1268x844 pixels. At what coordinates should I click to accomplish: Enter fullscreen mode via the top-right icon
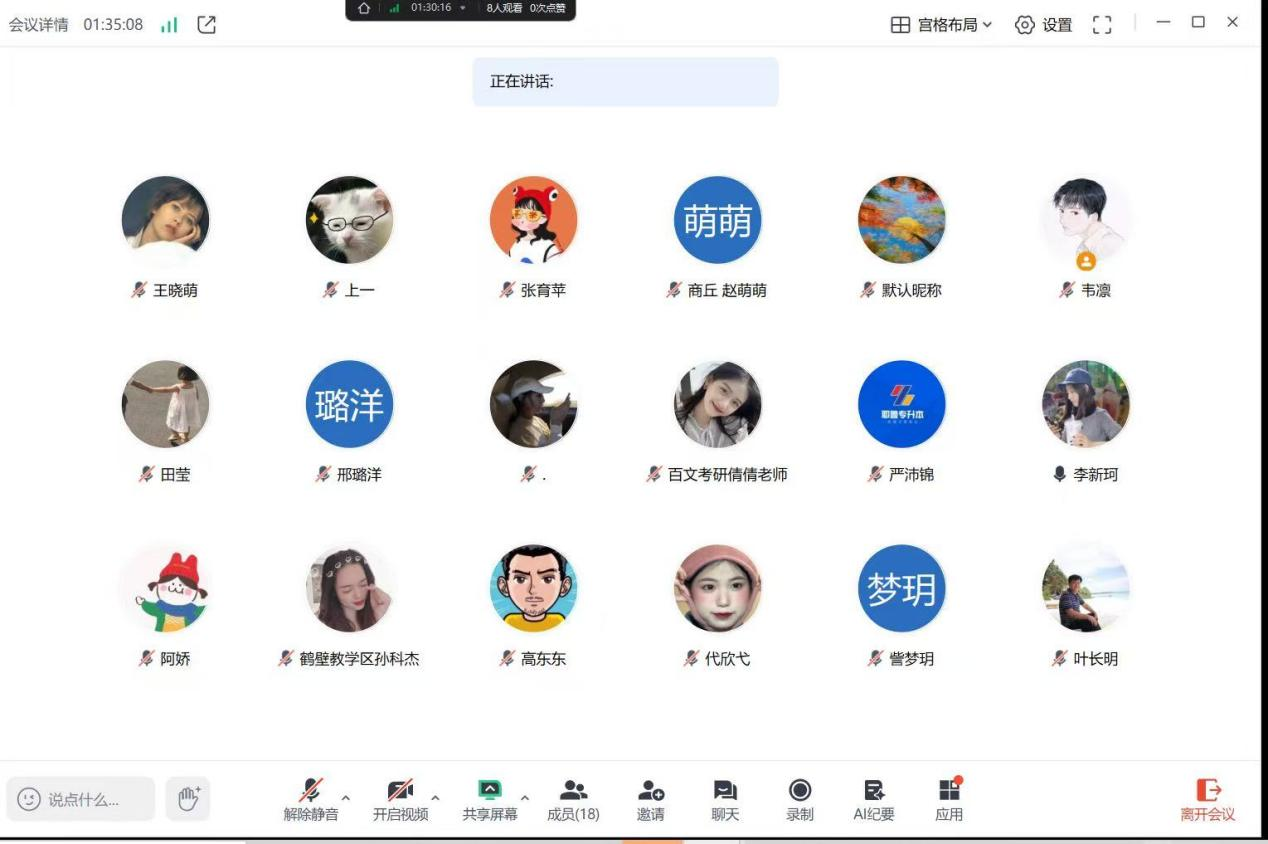[1102, 25]
